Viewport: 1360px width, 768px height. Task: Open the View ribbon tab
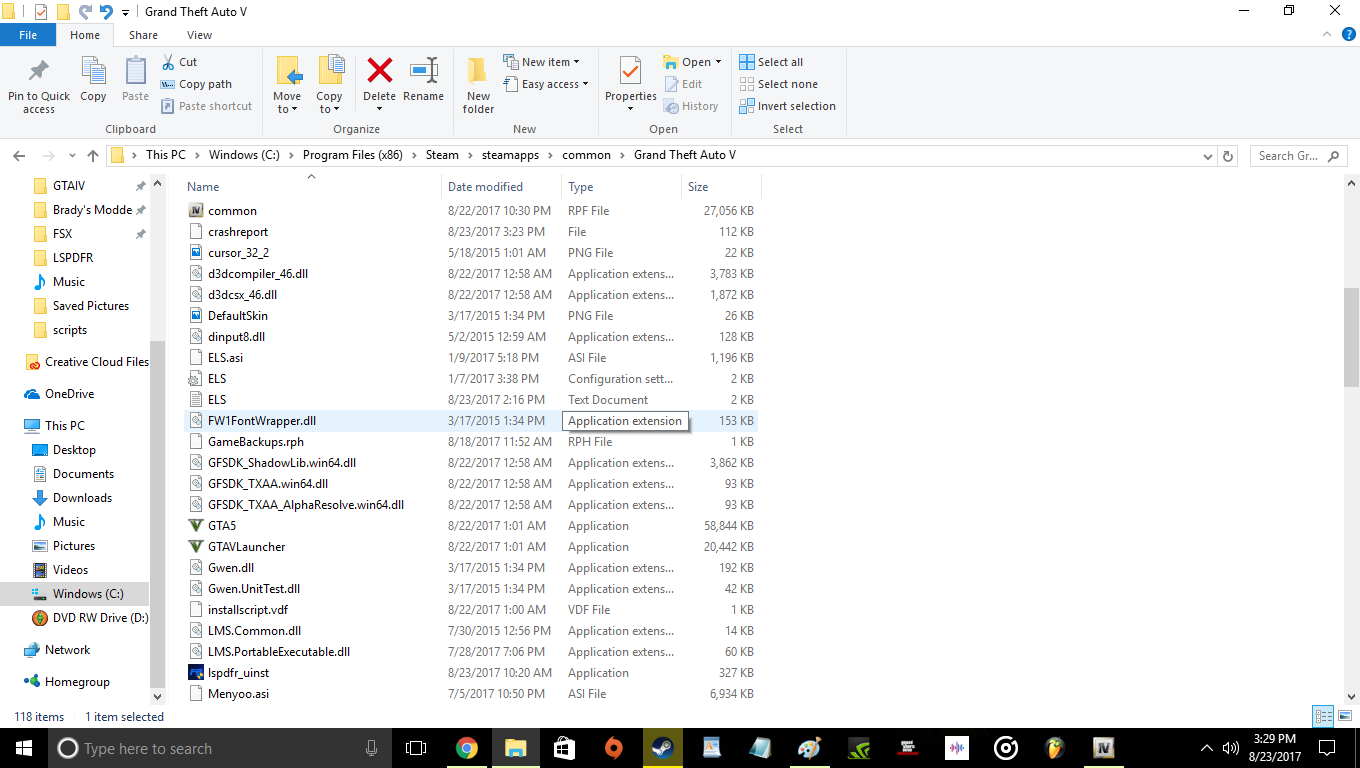[x=199, y=35]
